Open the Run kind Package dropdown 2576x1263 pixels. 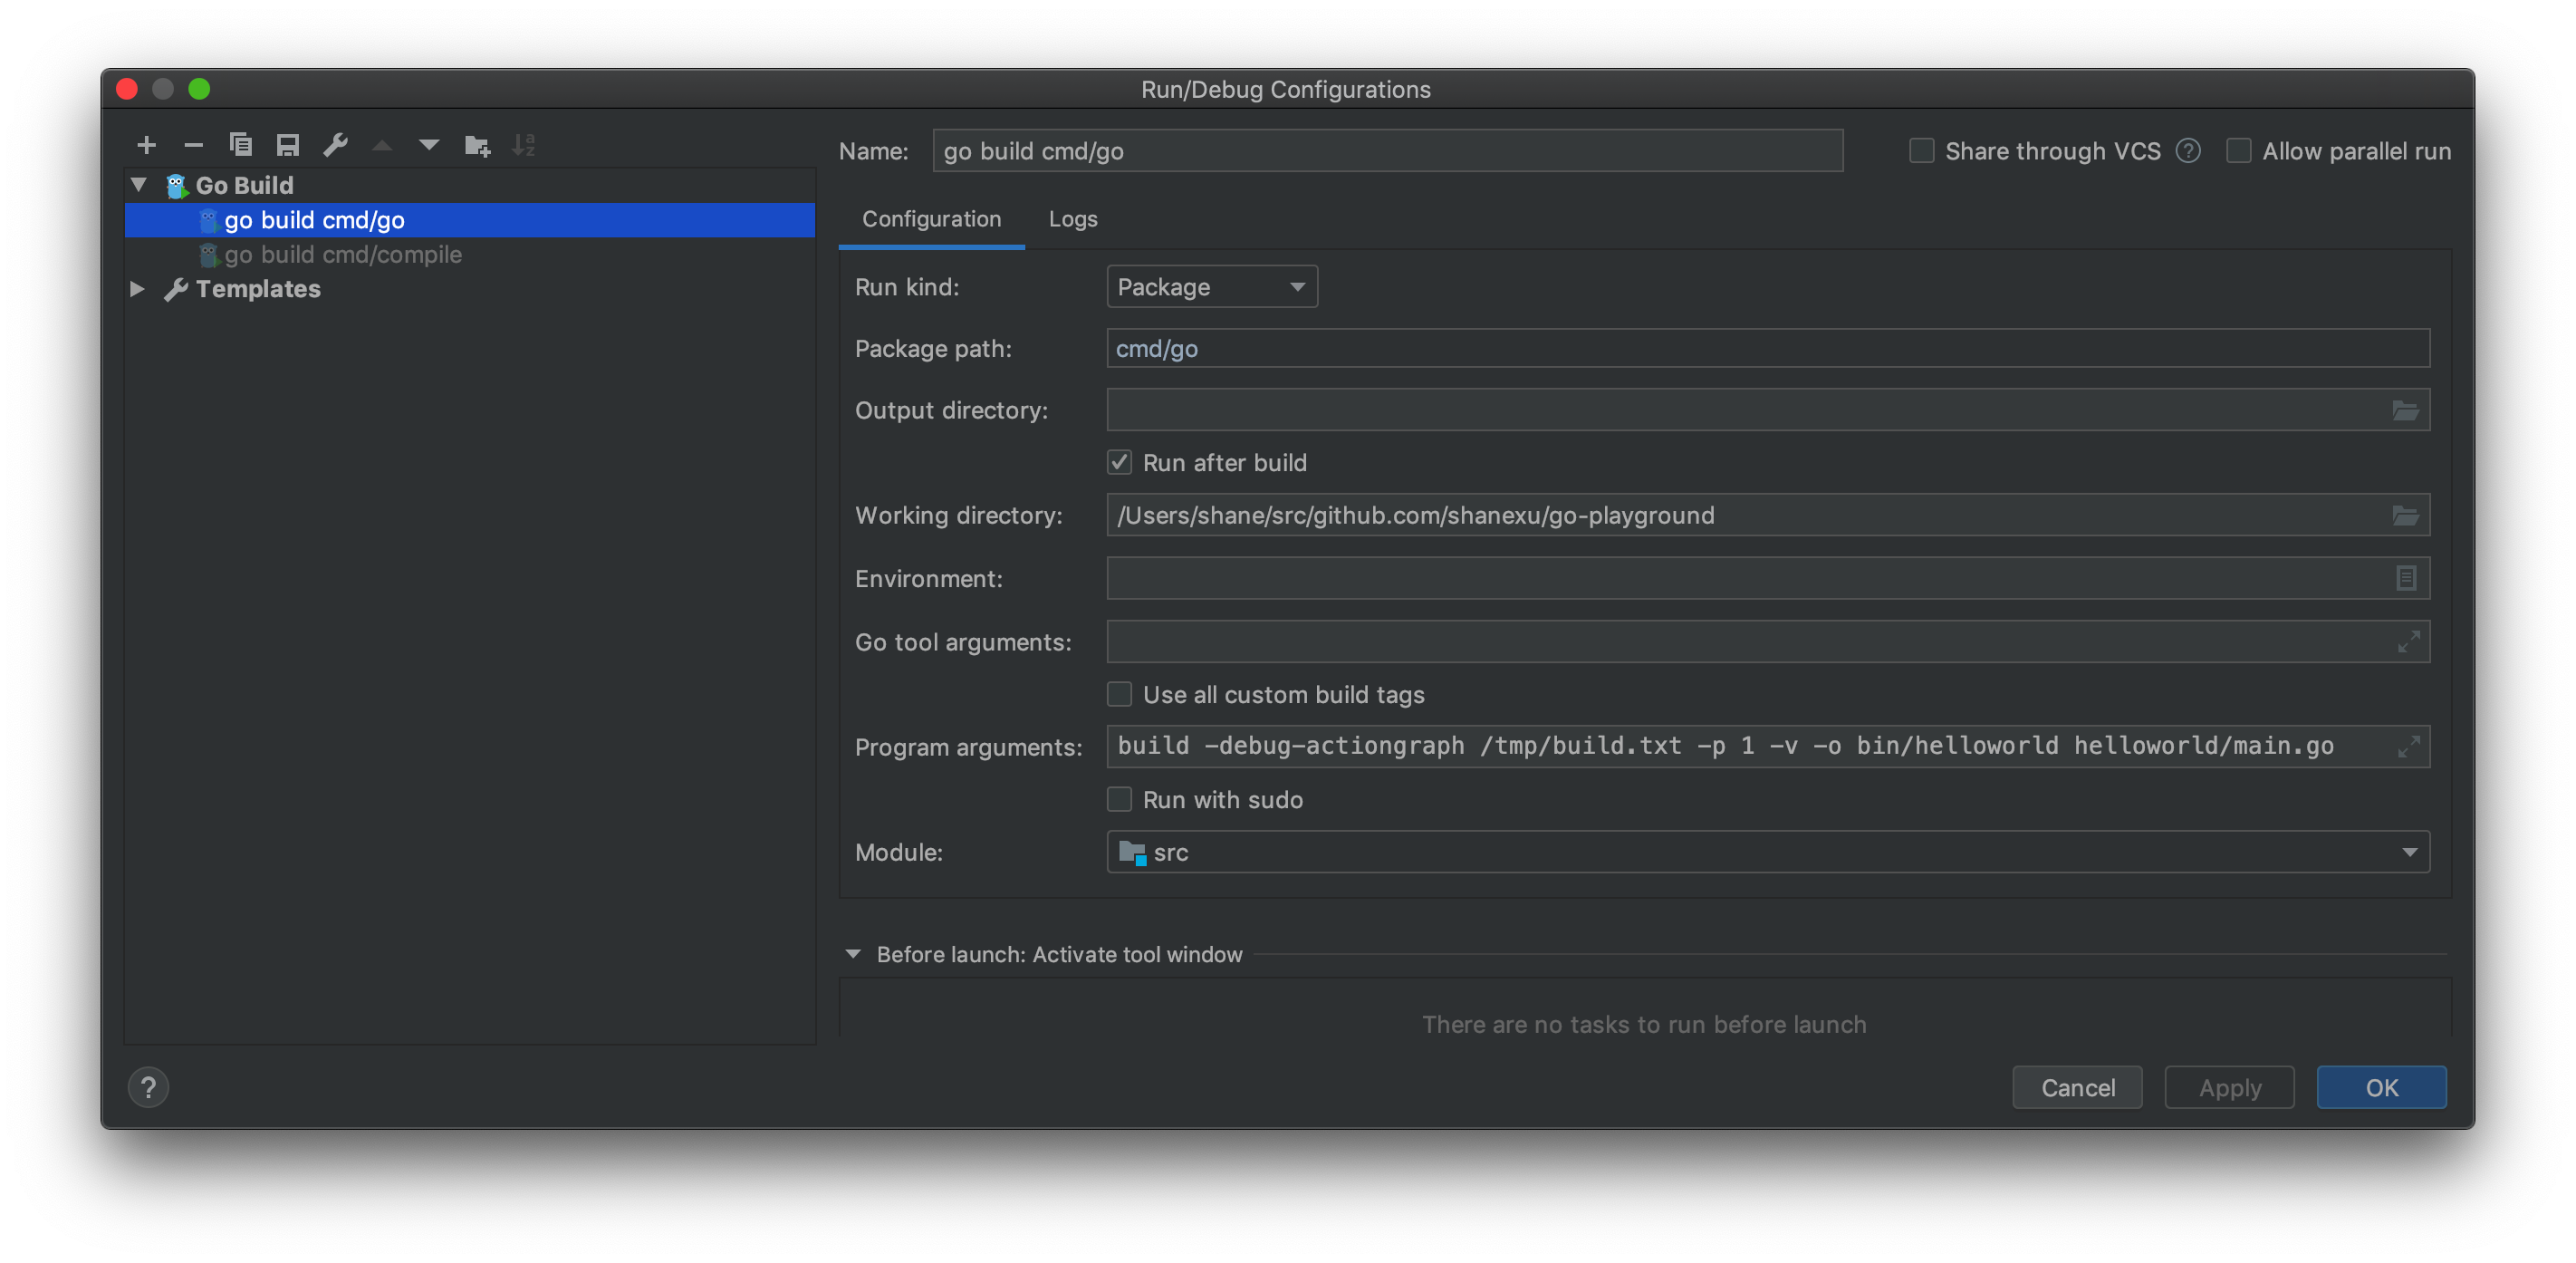pyautogui.click(x=1211, y=287)
